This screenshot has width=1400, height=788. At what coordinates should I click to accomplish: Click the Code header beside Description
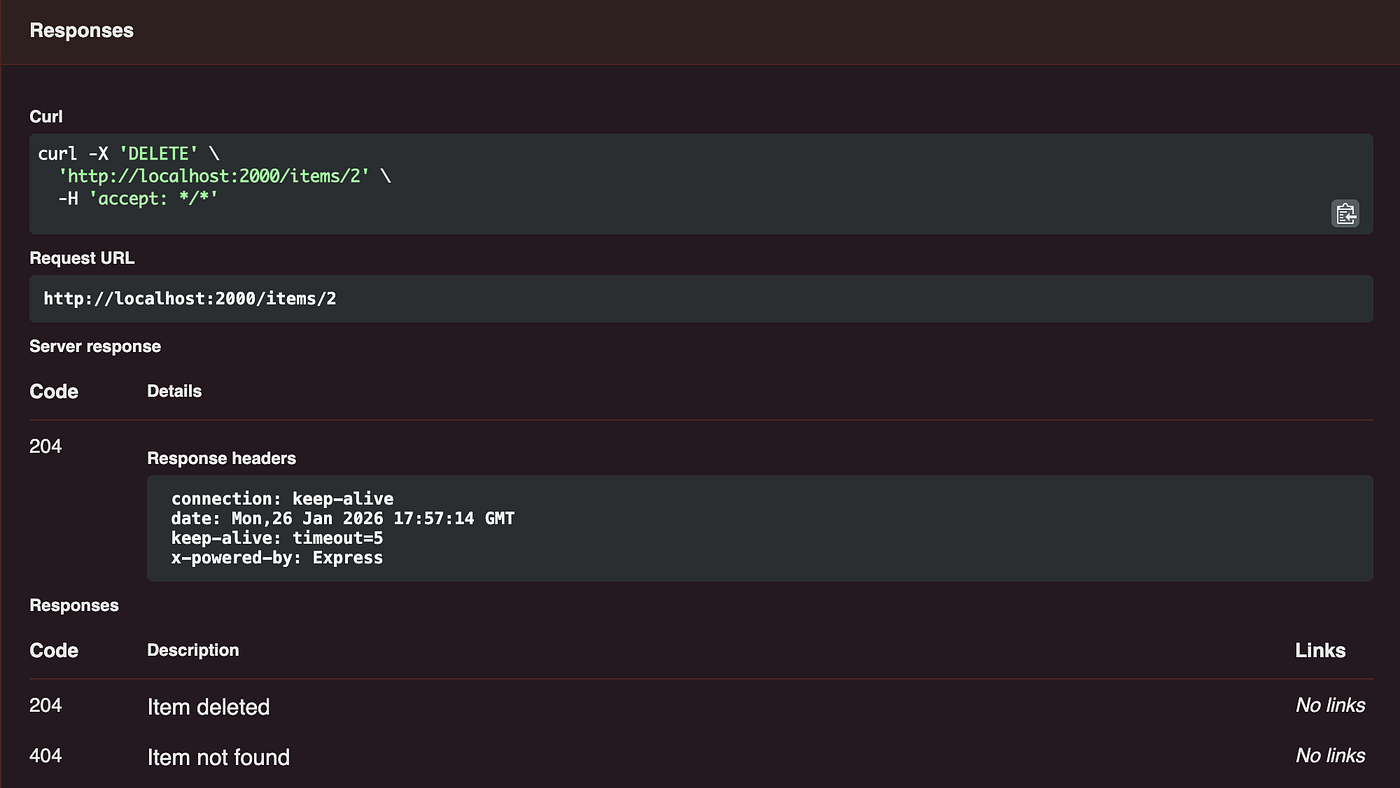click(x=54, y=650)
